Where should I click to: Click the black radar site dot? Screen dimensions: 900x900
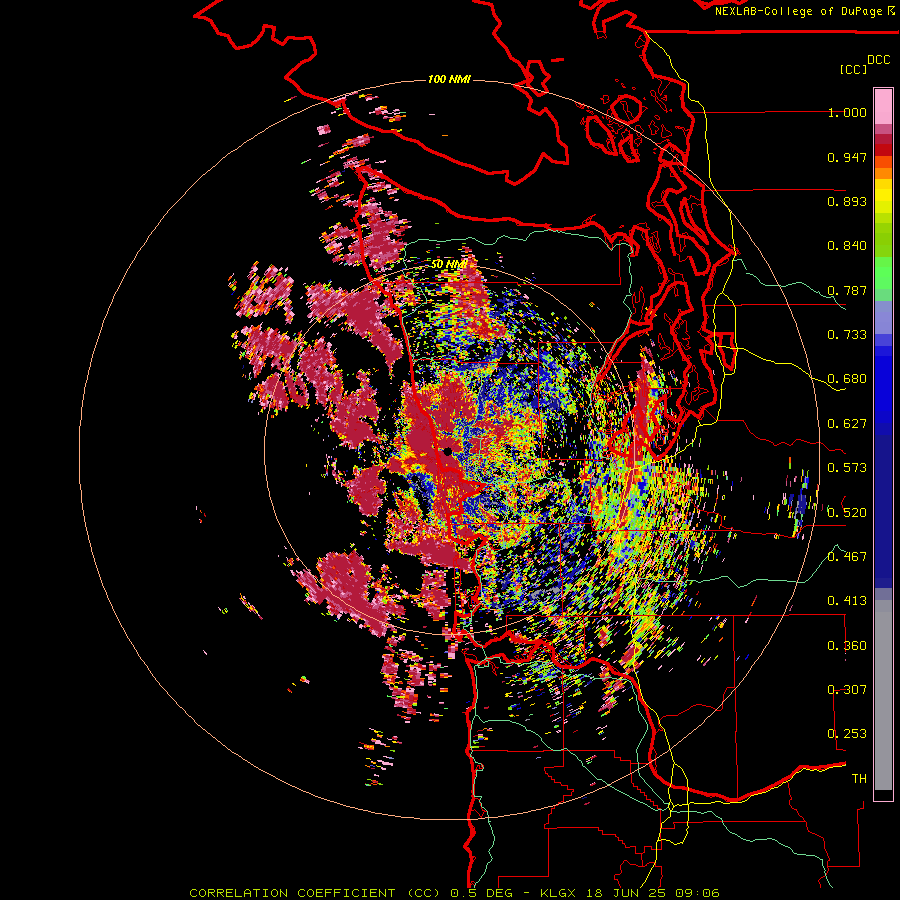[x=448, y=452]
